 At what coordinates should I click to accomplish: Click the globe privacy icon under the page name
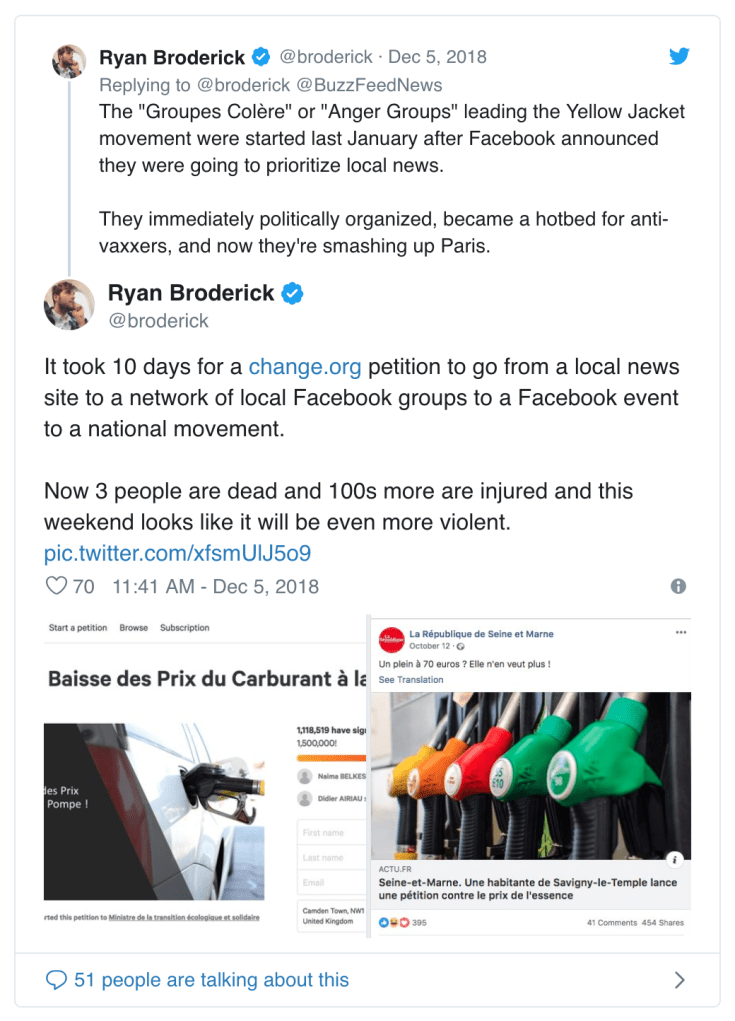click(462, 647)
